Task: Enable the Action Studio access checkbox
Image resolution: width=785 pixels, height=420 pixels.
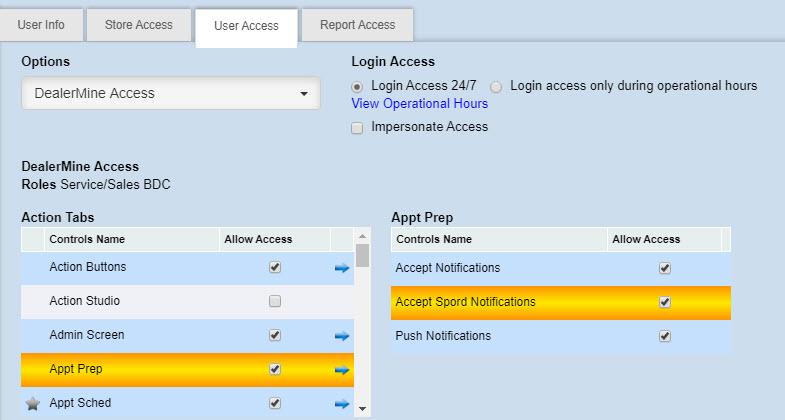Action: [275, 301]
